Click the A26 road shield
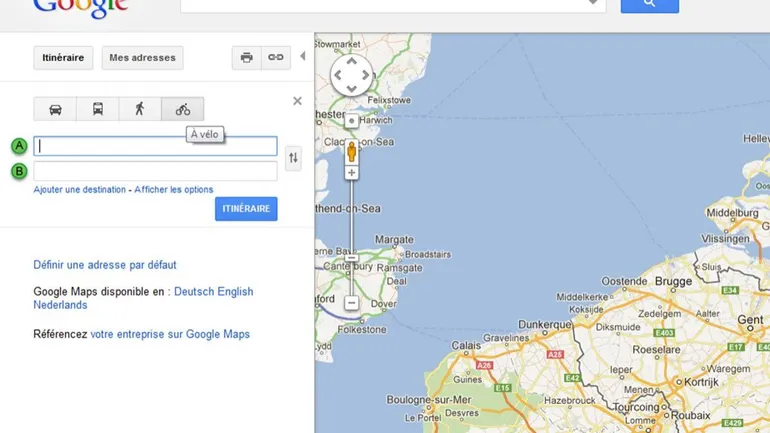Viewport: 770px width, 433px height. [484, 365]
